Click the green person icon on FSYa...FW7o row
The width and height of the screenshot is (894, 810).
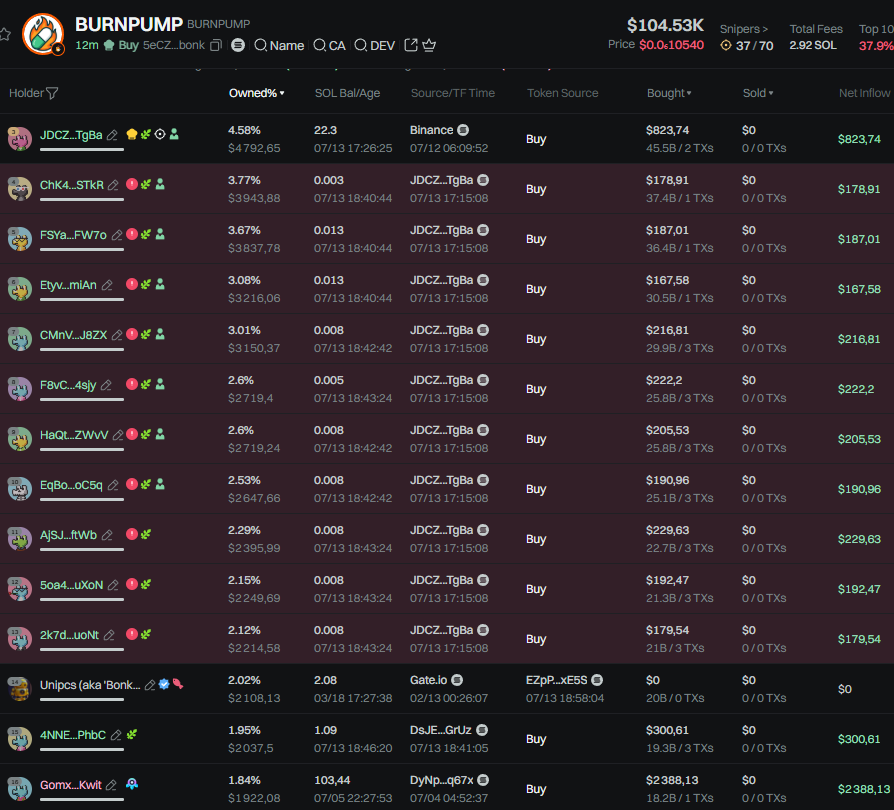tap(160, 234)
